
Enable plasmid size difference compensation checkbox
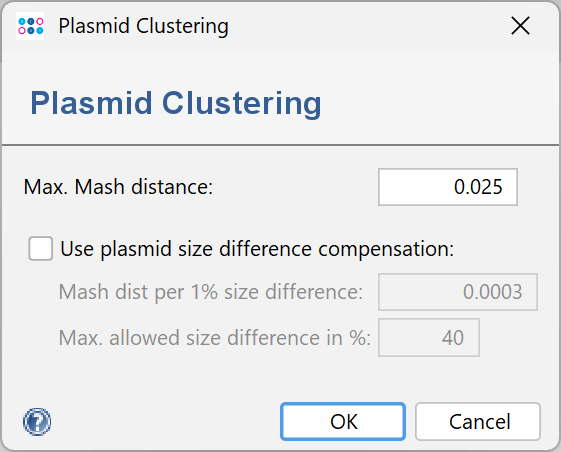coord(41,248)
